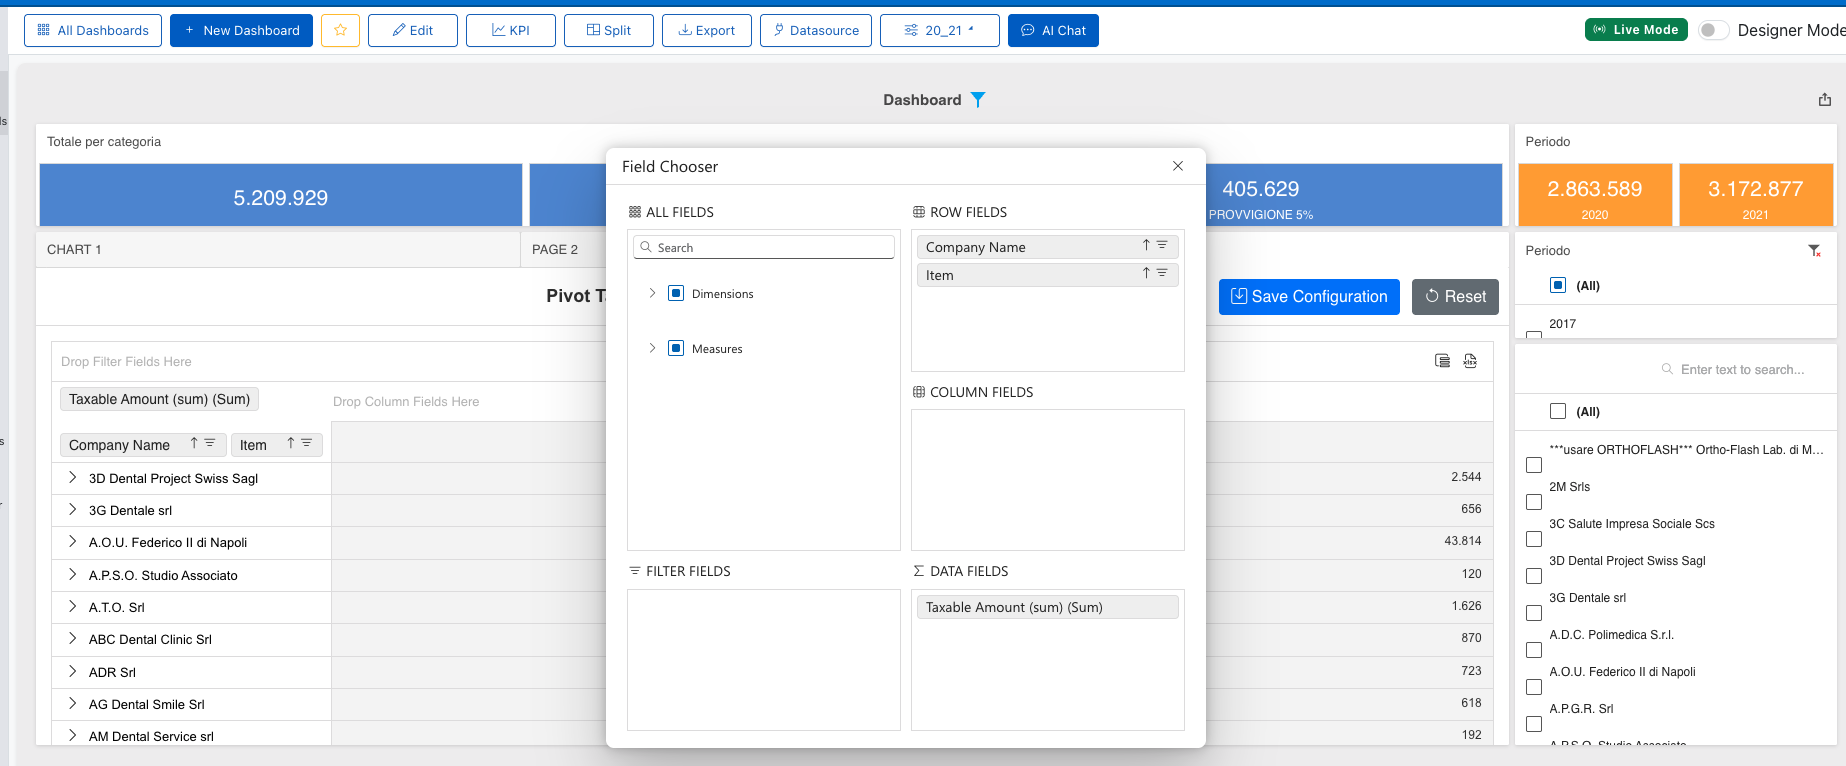Open the Datasource menu
The width and height of the screenshot is (1846, 766).
[816, 30]
